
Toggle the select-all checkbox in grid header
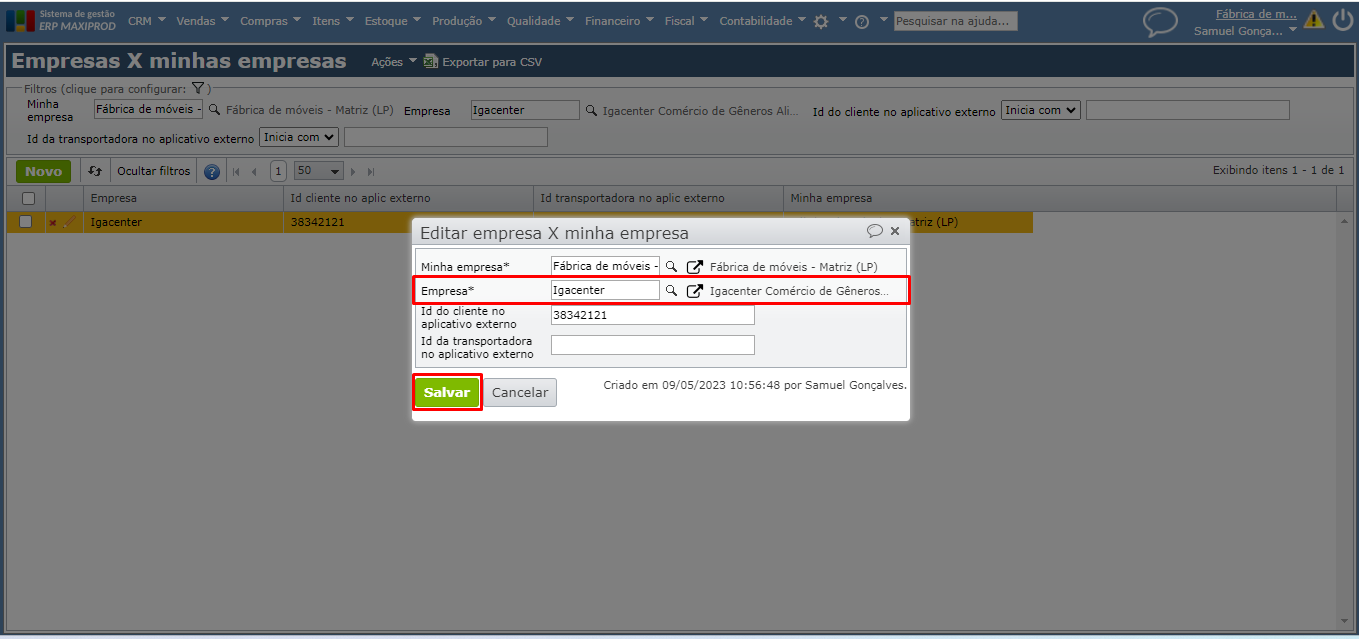[x=27, y=198]
